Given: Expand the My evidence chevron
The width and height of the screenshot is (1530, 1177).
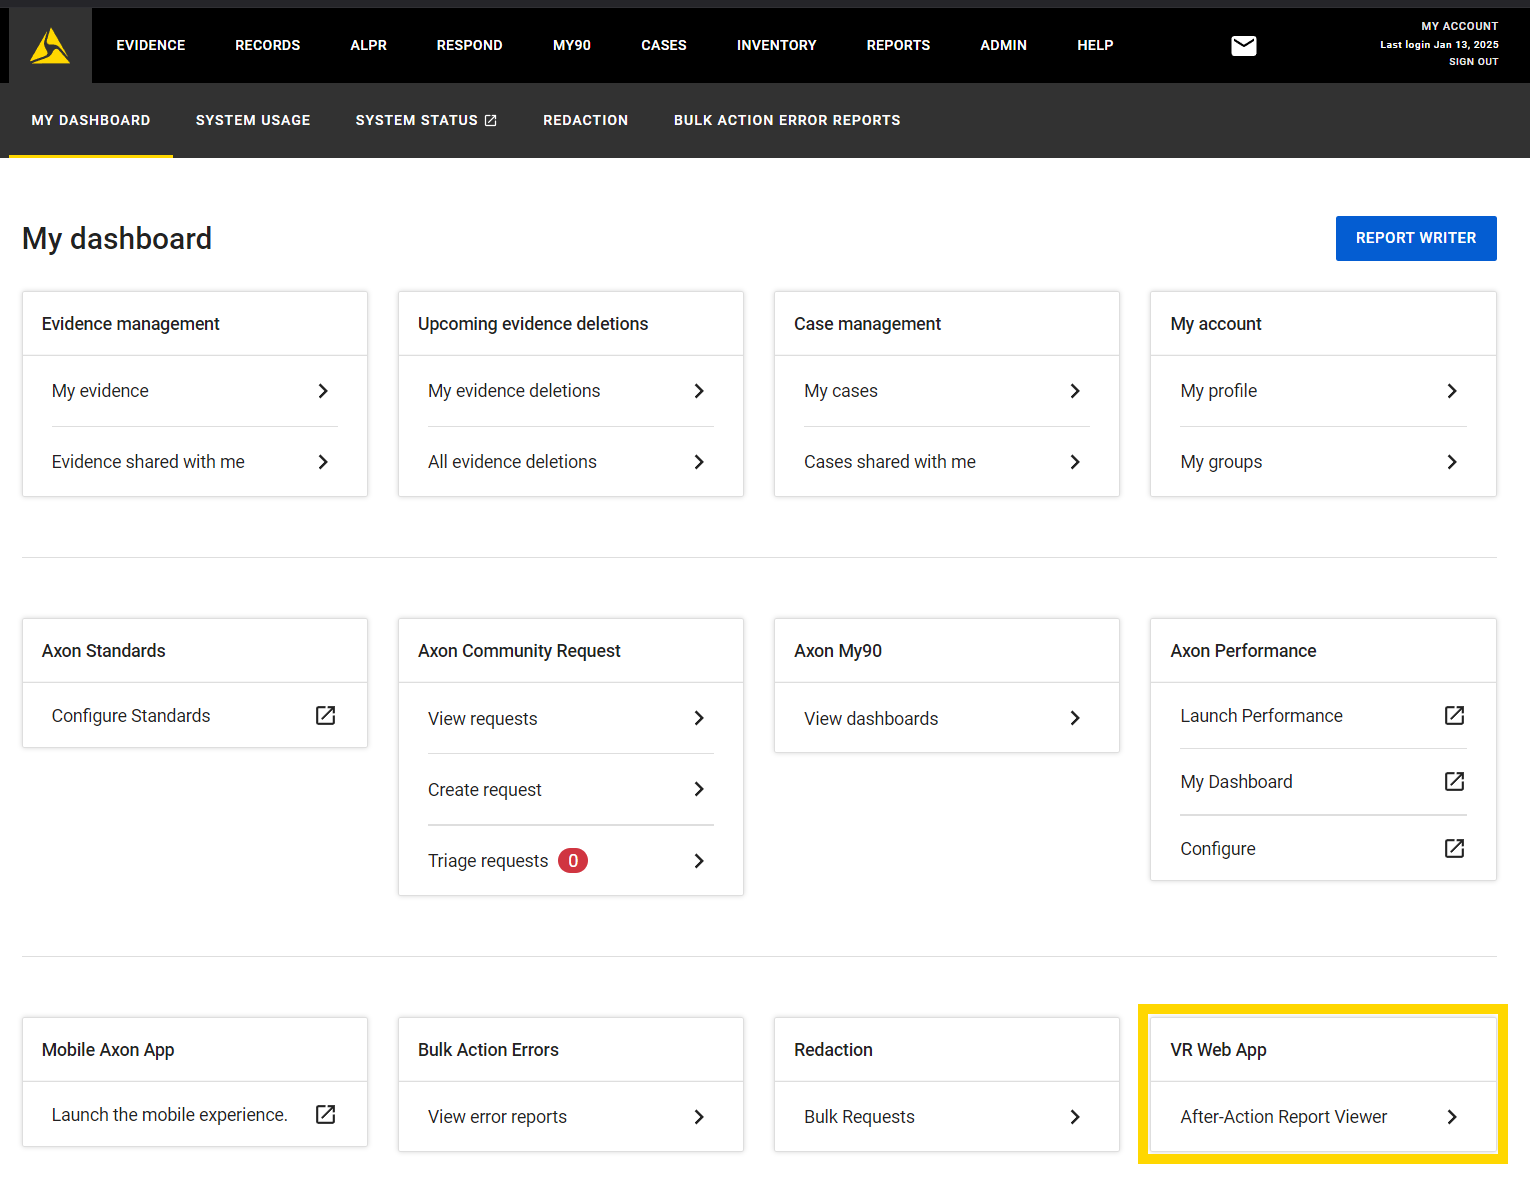Looking at the screenshot, I should click(x=323, y=391).
